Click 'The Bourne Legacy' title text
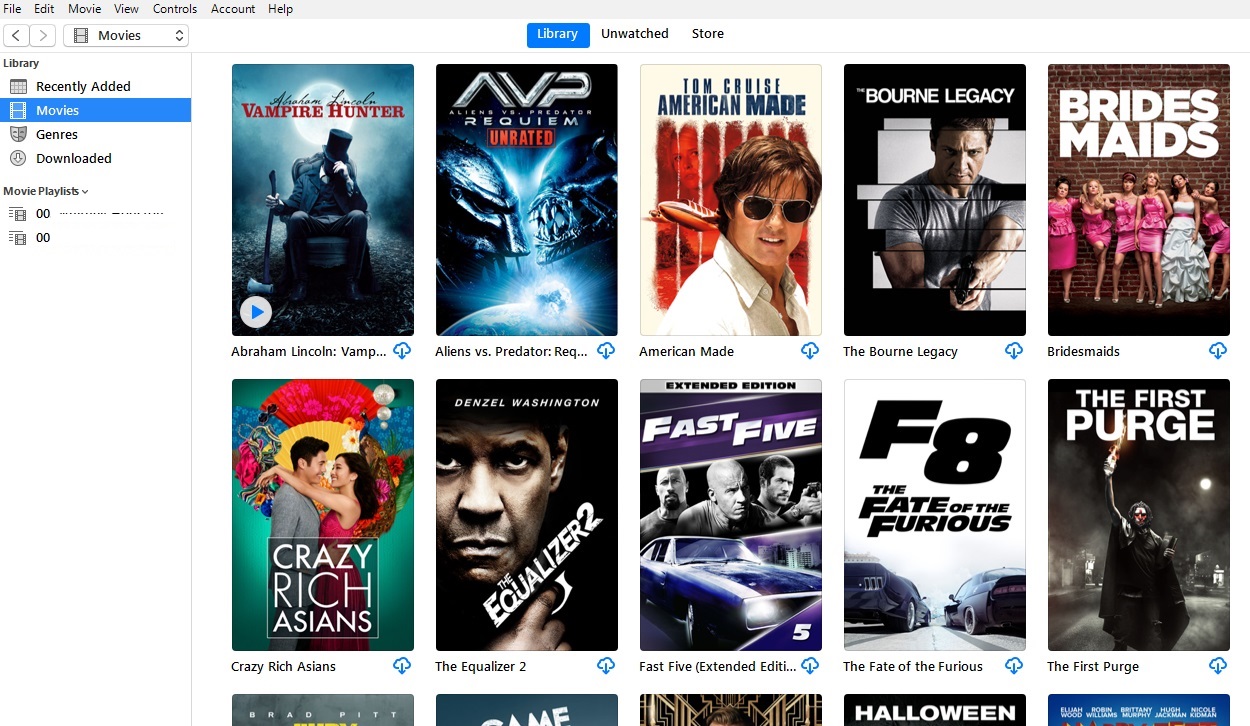1250x726 pixels. click(900, 352)
